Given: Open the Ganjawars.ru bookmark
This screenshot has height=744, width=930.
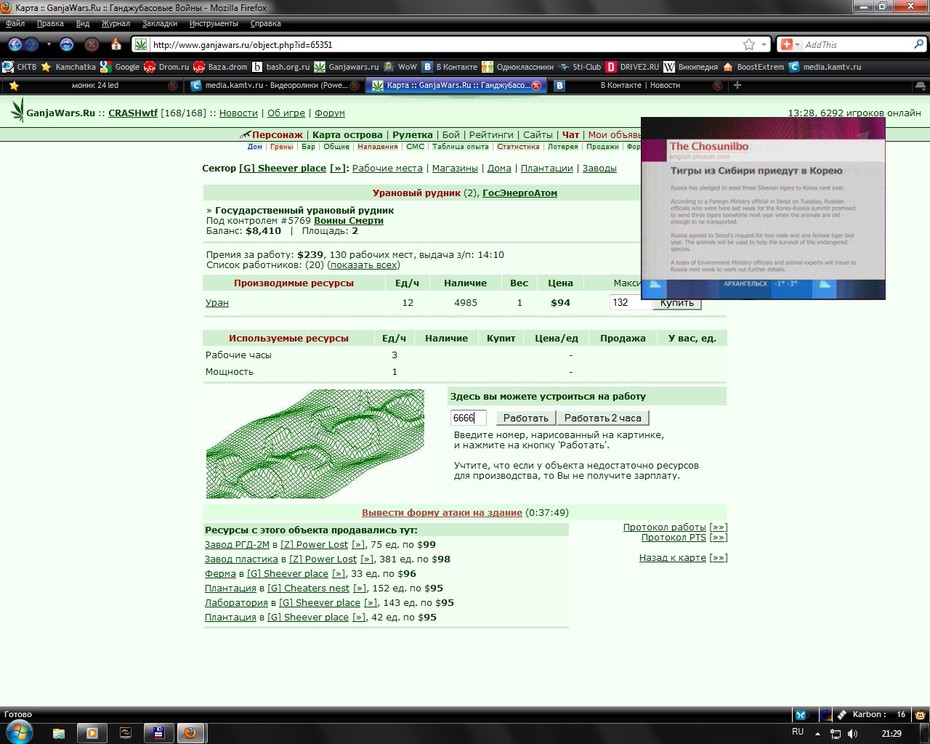Looking at the screenshot, I should coord(346,67).
